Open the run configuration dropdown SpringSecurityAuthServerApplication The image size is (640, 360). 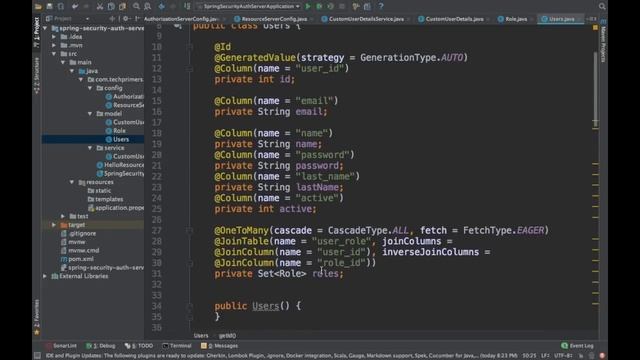tap(248, 6)
